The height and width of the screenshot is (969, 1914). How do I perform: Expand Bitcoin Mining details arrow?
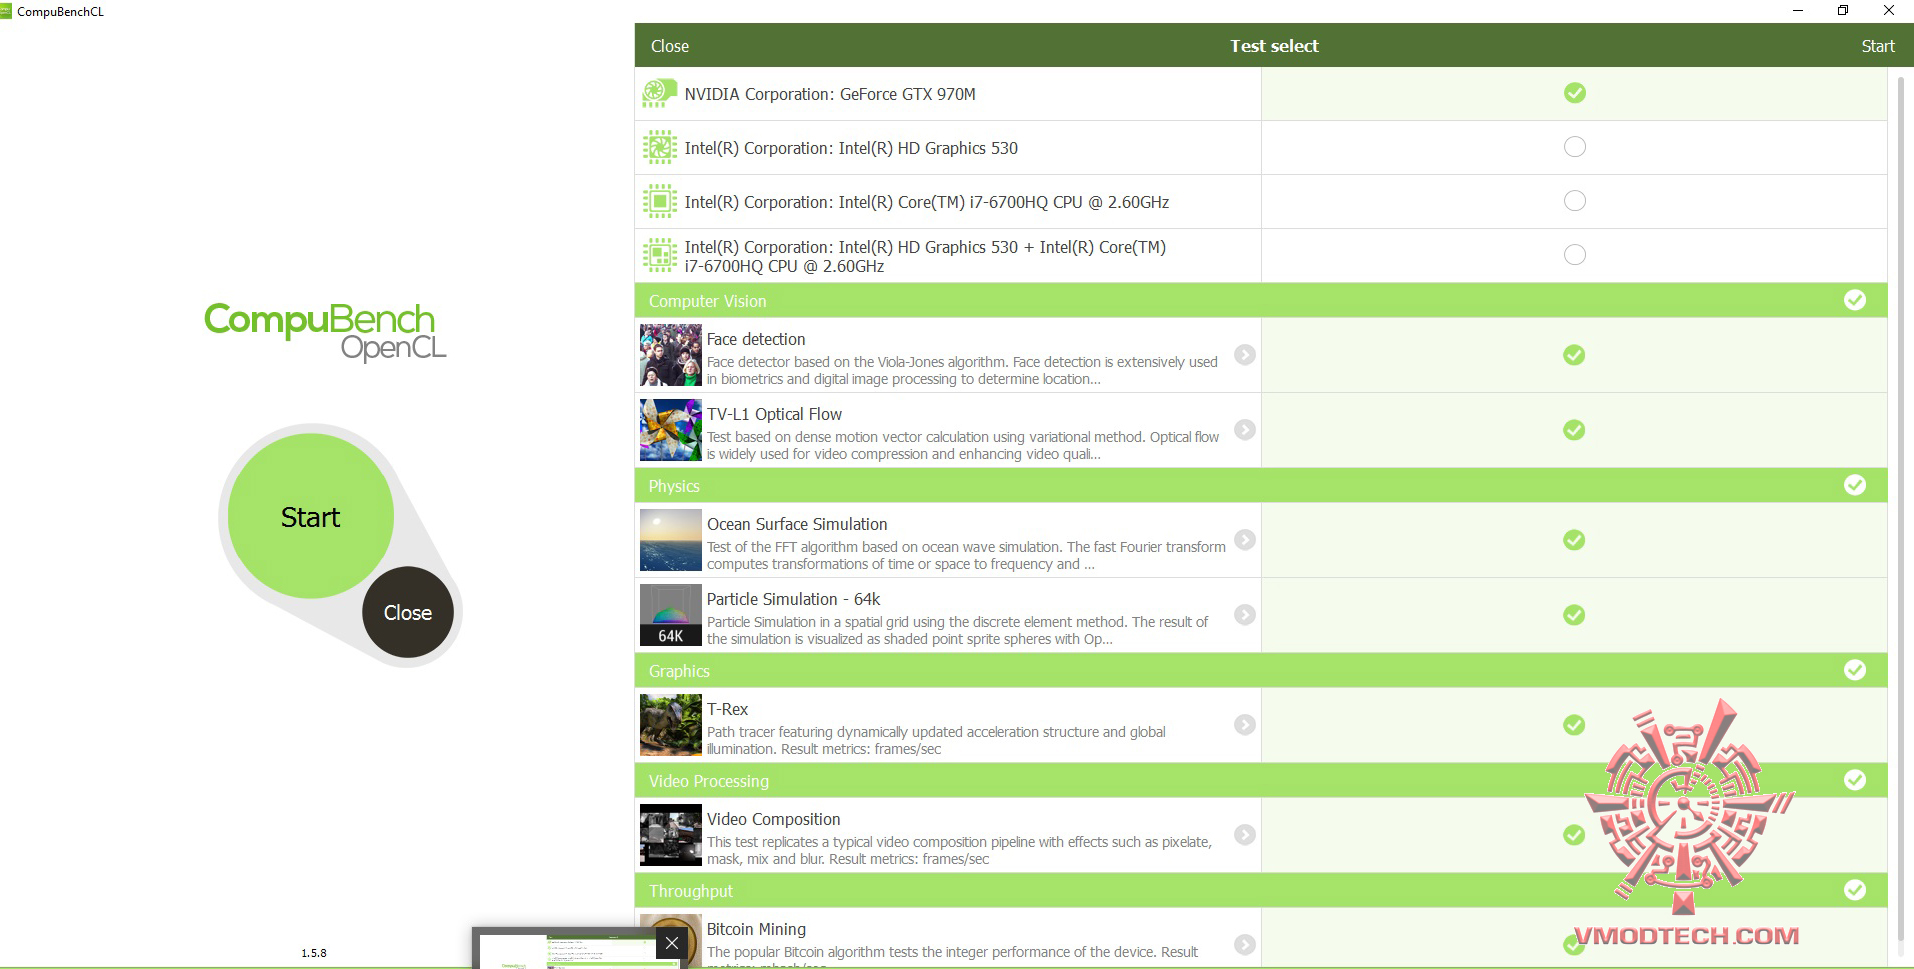pos(1245,945)
